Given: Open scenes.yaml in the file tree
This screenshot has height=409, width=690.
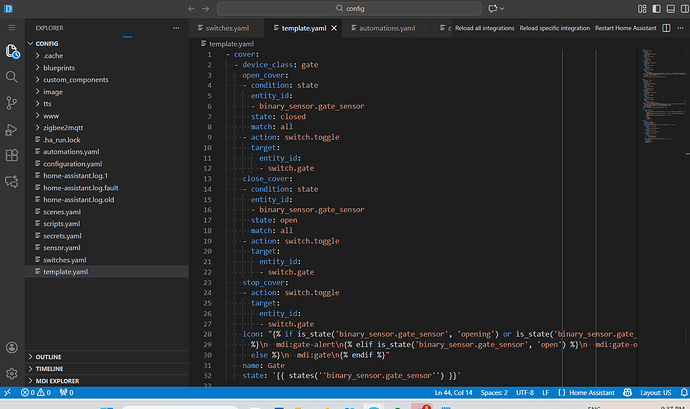Looking at the screenshot, I should click(107, 212).
